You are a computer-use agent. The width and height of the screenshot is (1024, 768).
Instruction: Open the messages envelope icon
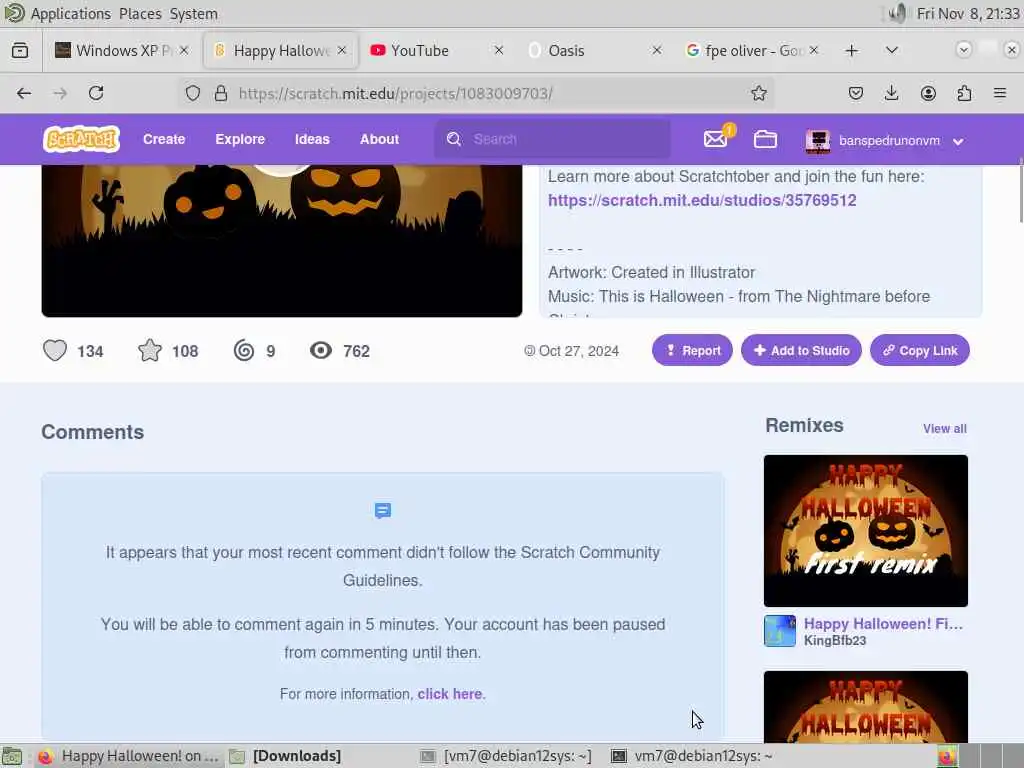(715, 139)
